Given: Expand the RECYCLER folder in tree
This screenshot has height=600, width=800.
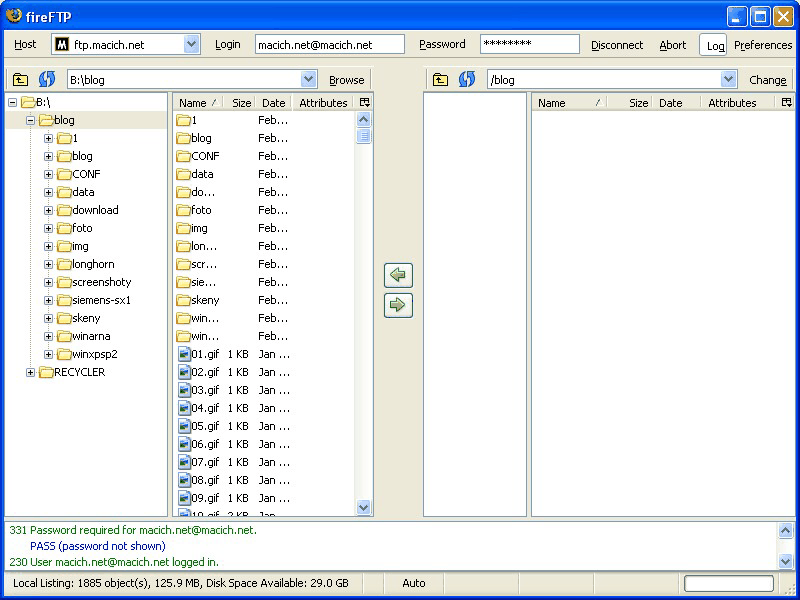Looking at the screenshot, I should tap(31, 372).
